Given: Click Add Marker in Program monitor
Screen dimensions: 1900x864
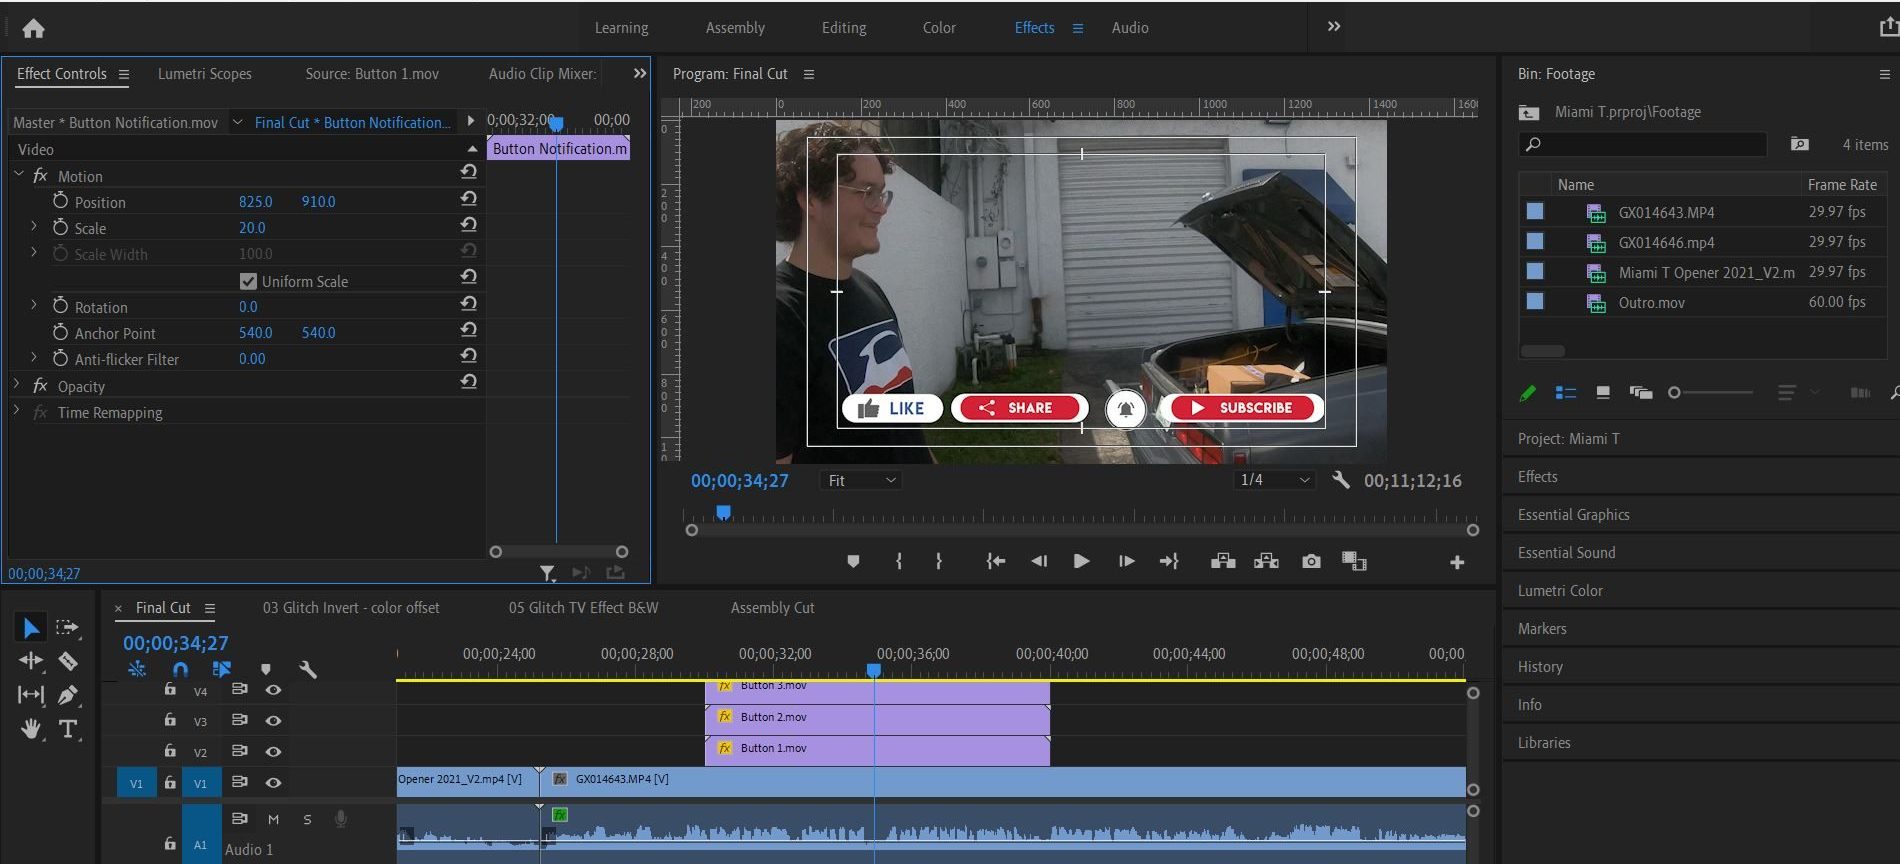Looking at the screenshot, I should click(853, 562).
